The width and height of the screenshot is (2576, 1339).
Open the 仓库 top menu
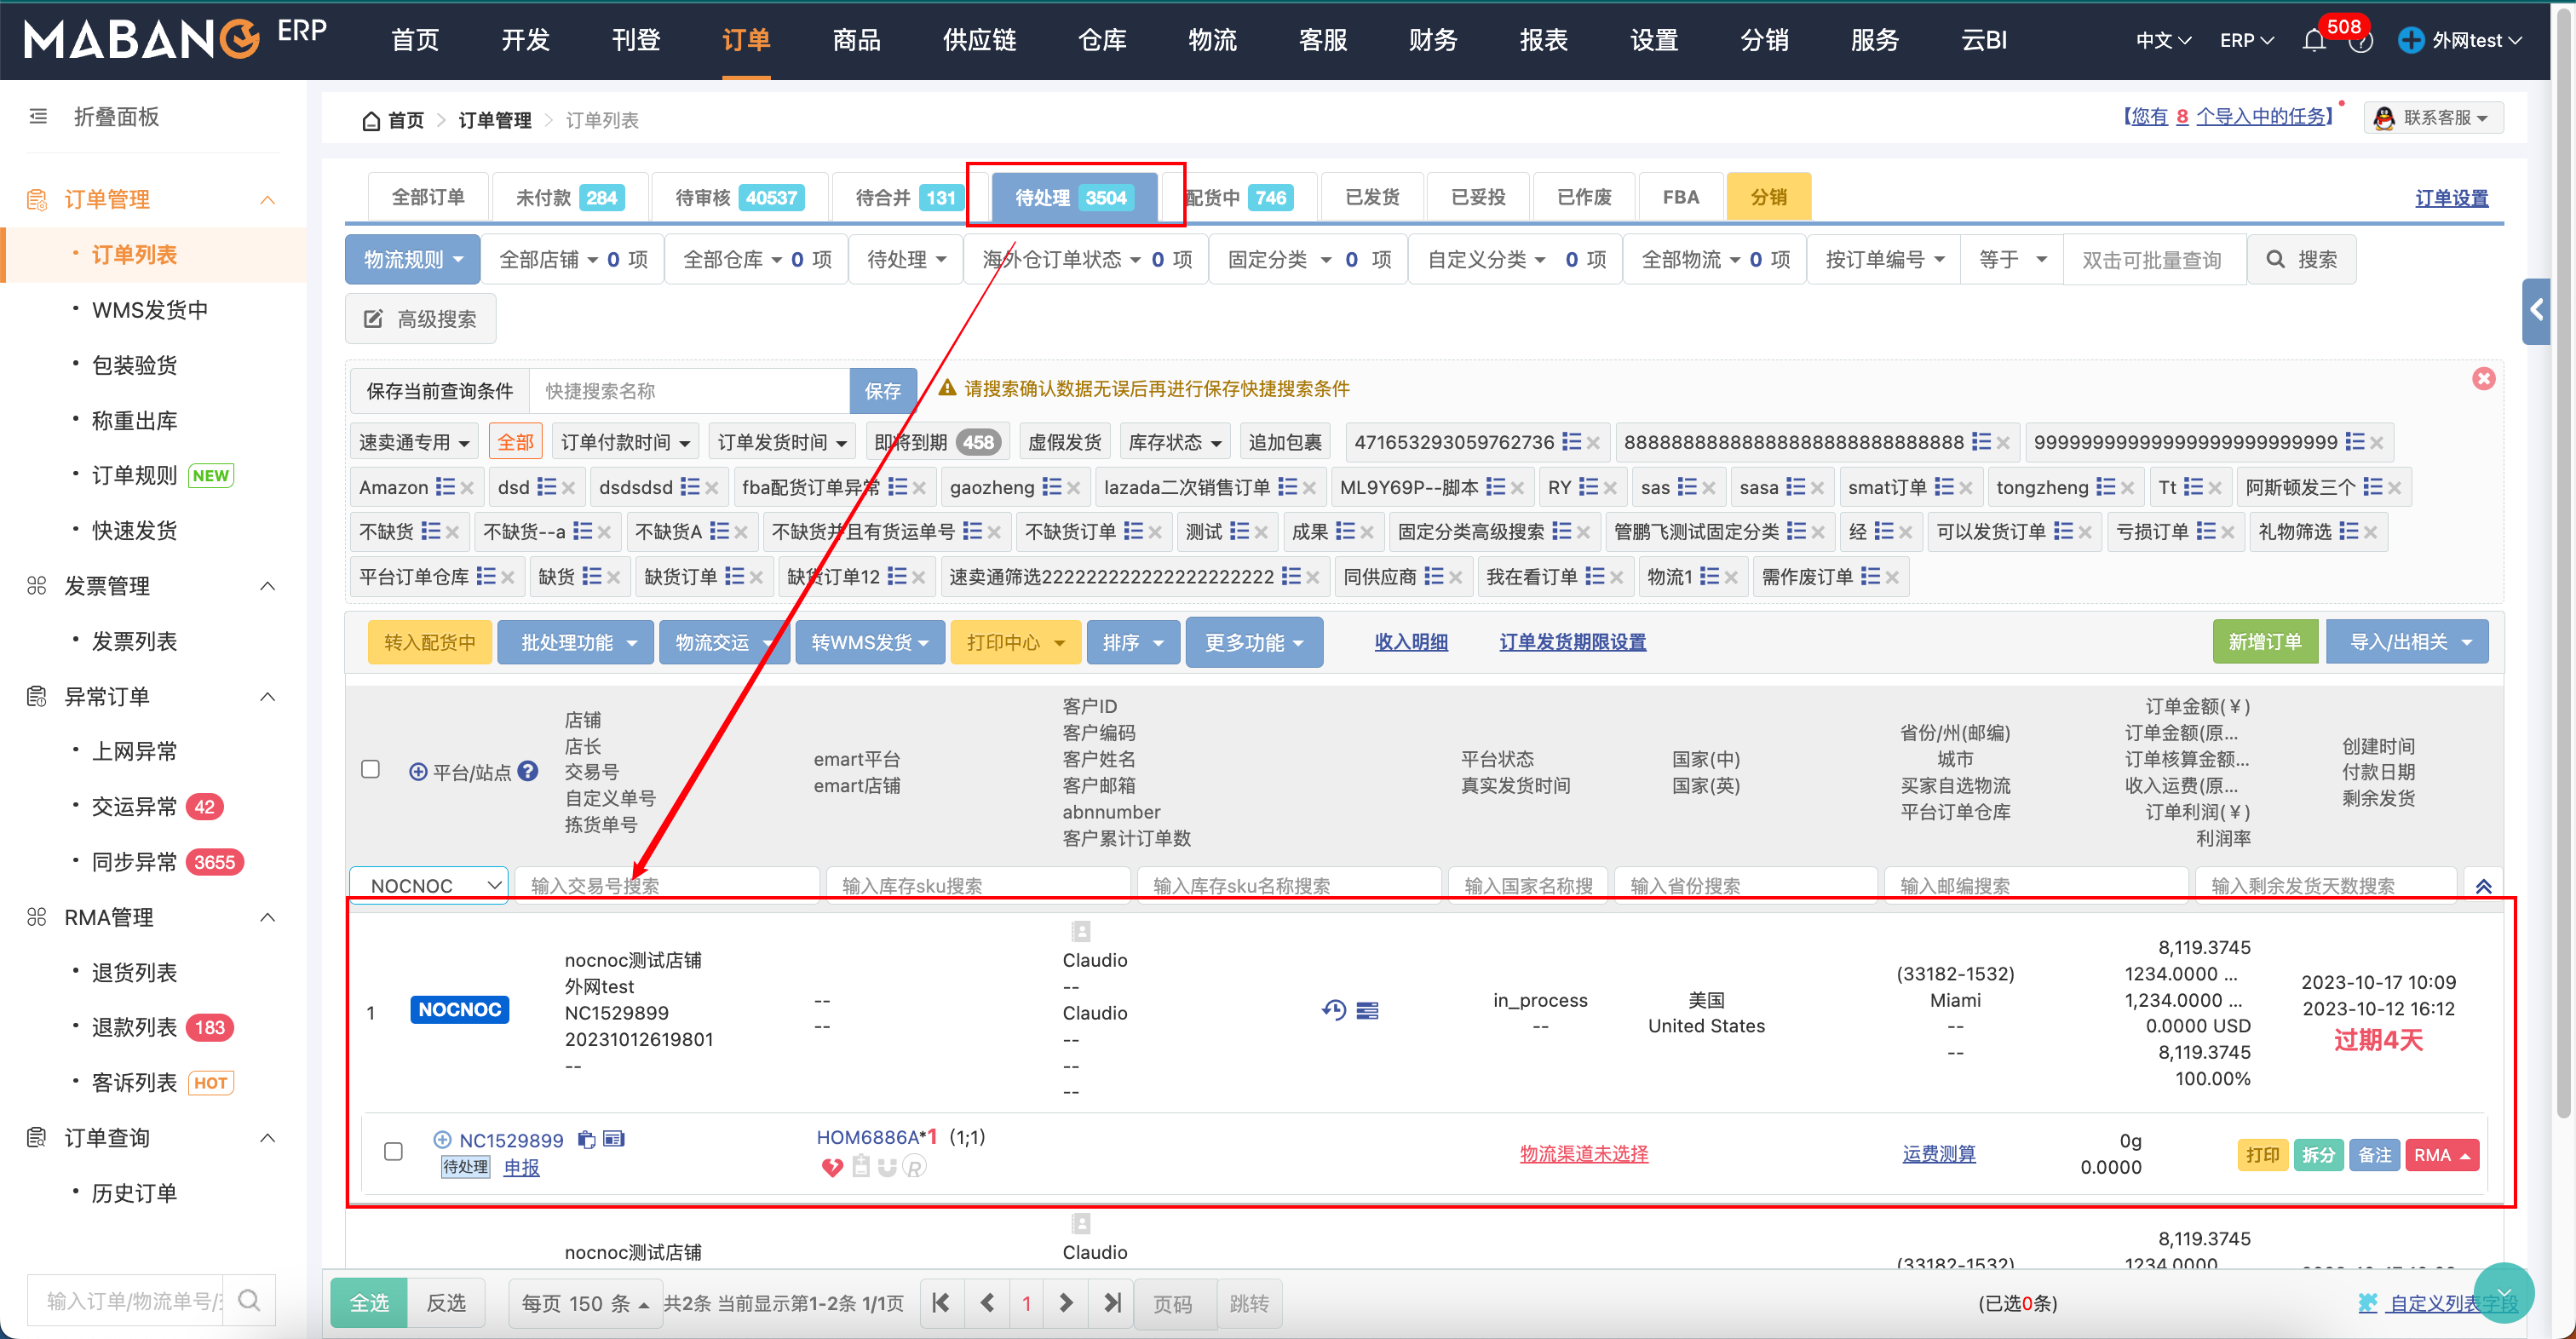pyautogui.click(x=1102, y=40)
